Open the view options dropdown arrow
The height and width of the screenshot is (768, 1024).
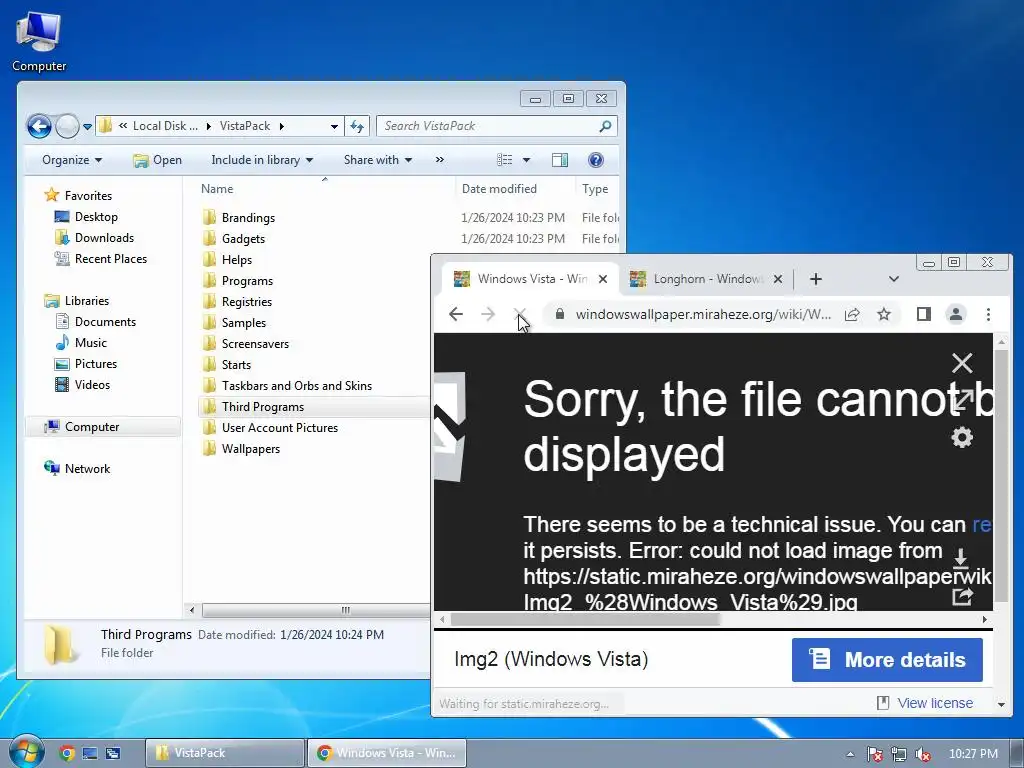[526, 160]
